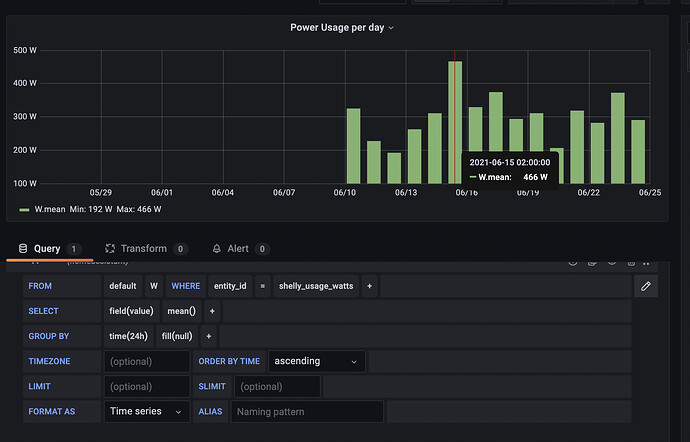Click the FROM keyword label
This screenshot has width=690, height=442.
40,286
